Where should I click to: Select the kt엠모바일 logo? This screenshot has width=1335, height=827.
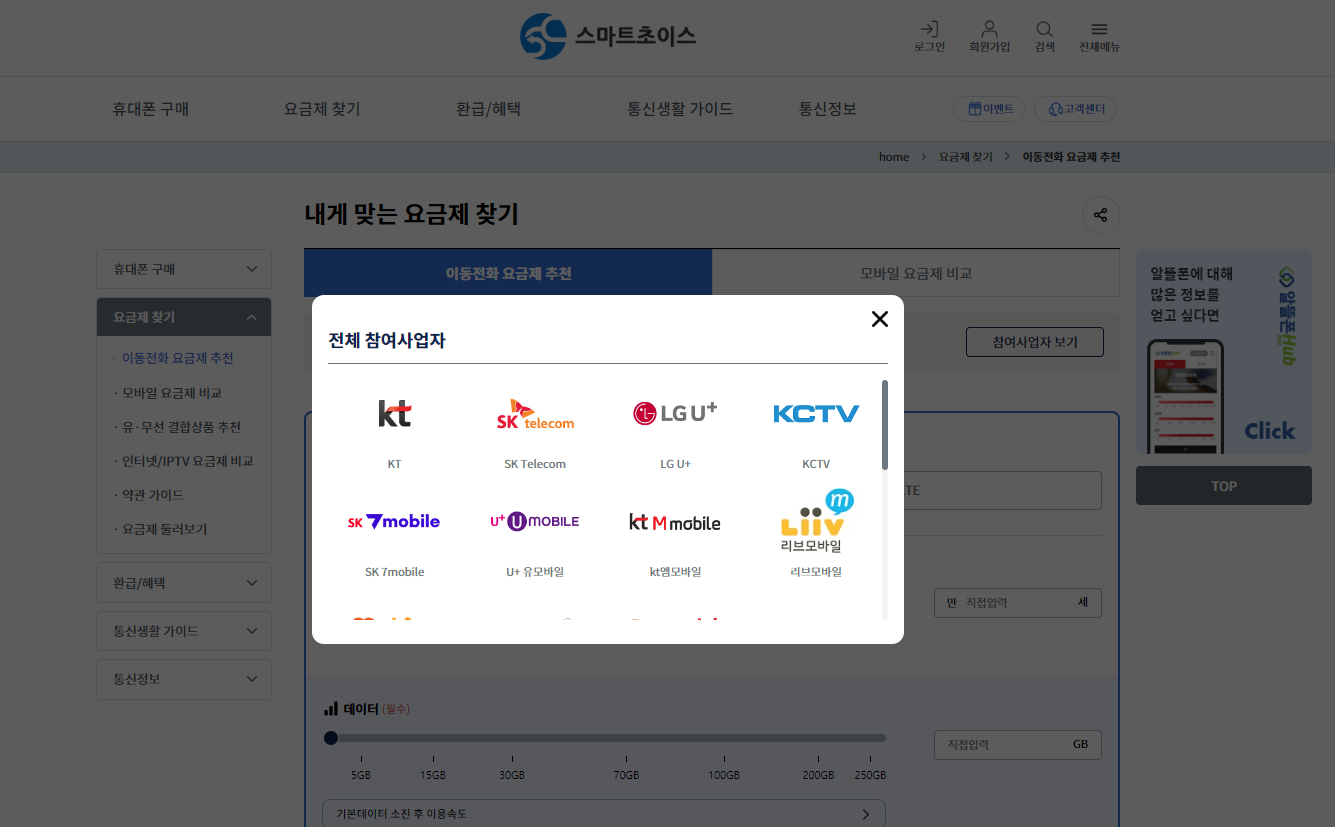[x=675, y=522]
